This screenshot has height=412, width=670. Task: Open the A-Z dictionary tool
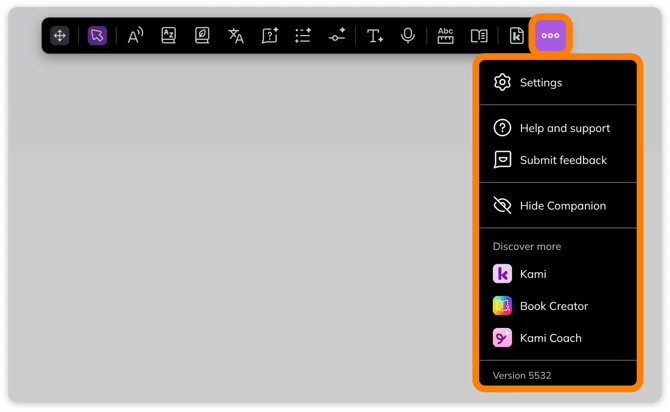click(x=169, y=35)
